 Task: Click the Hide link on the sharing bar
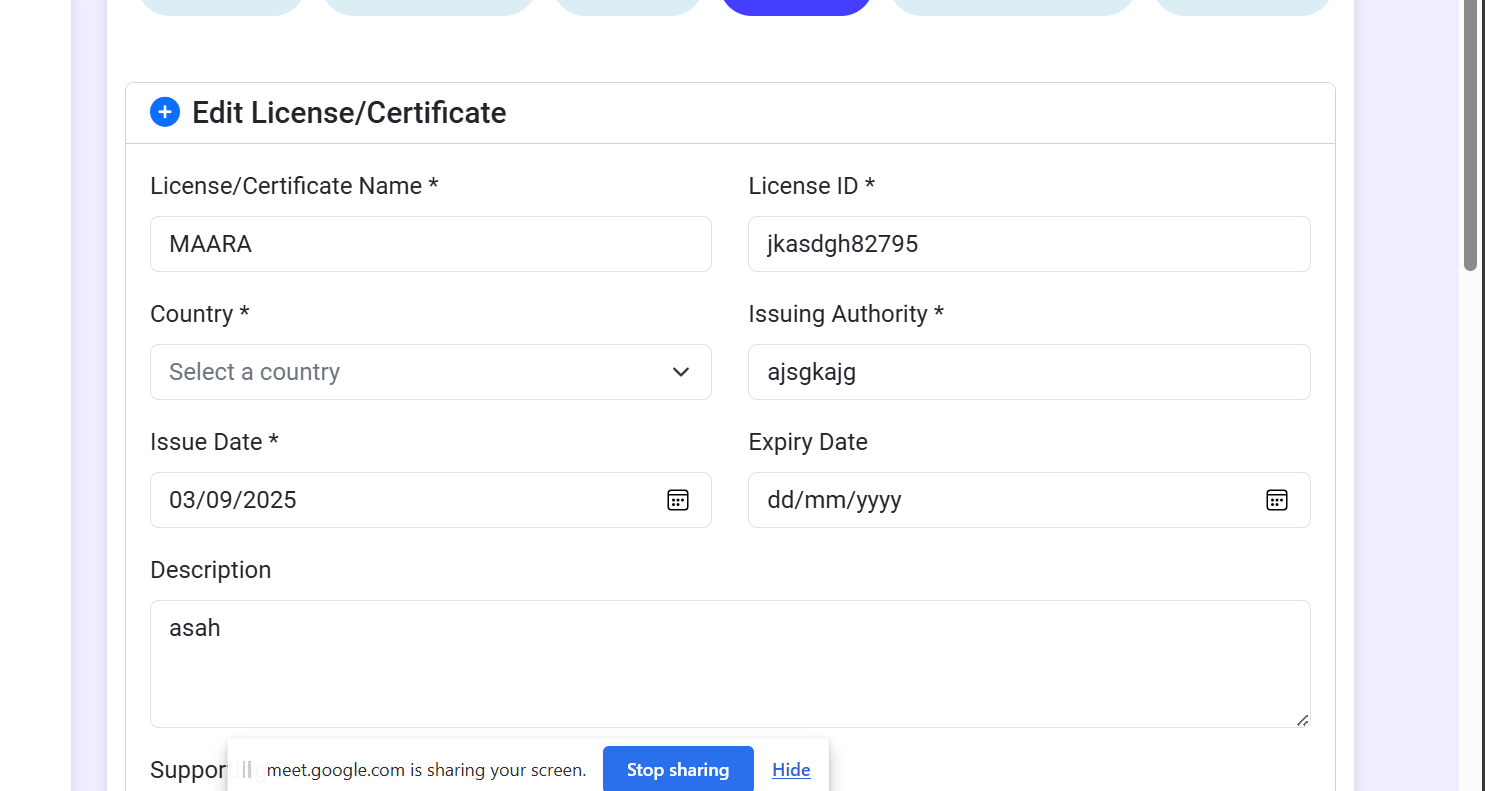pos(791,770)
